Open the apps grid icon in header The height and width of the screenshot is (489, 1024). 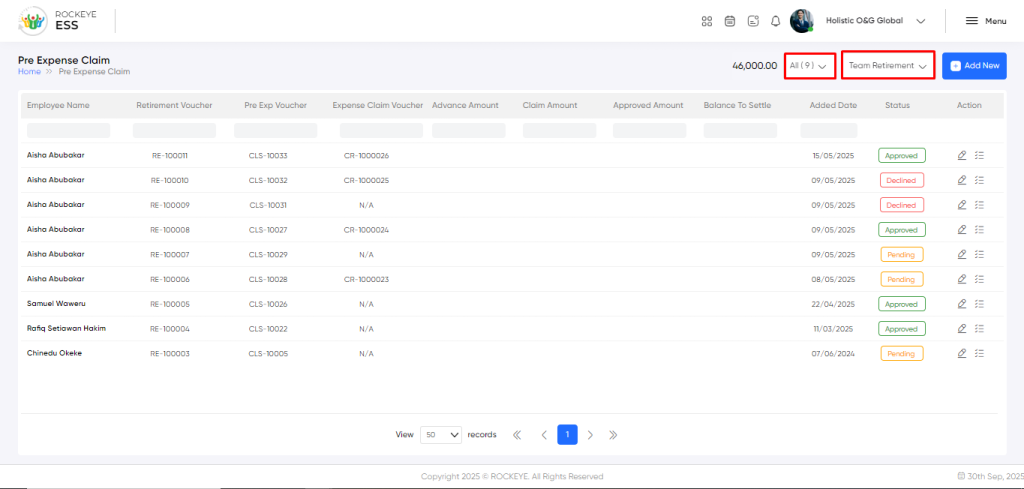[x=707, y=21]
